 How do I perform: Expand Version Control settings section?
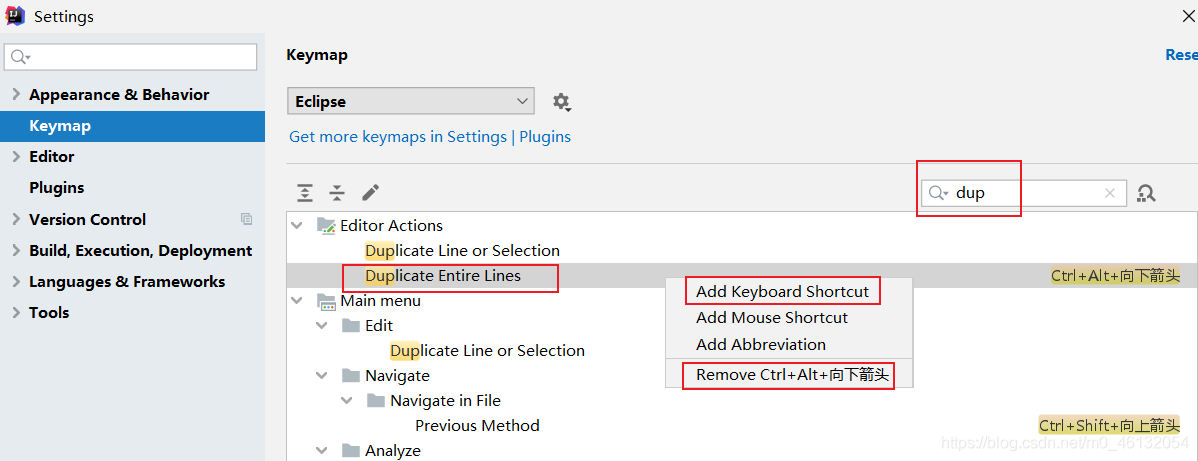click(17, 219)
